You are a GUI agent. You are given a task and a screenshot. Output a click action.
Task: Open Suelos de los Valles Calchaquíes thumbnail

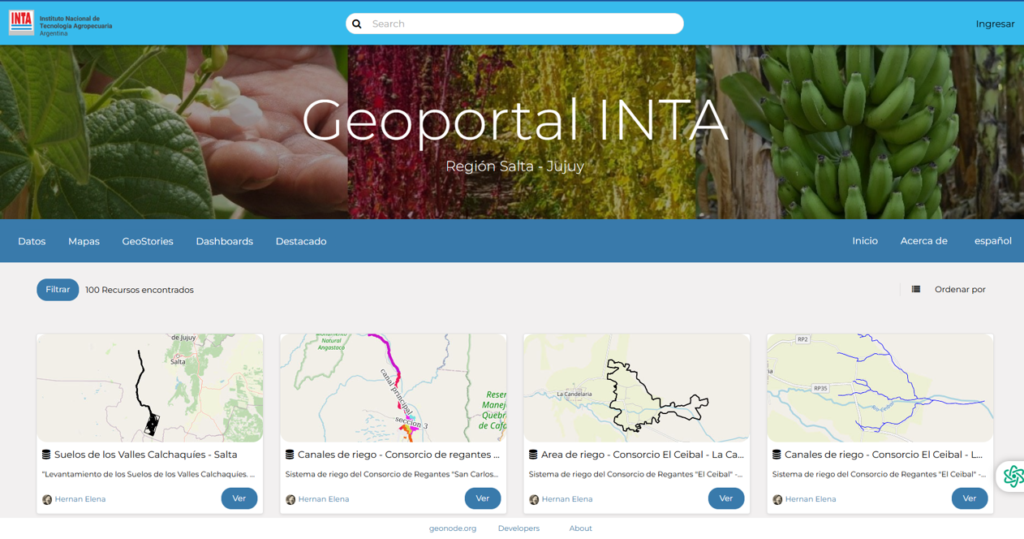click(x=150, y=388)
